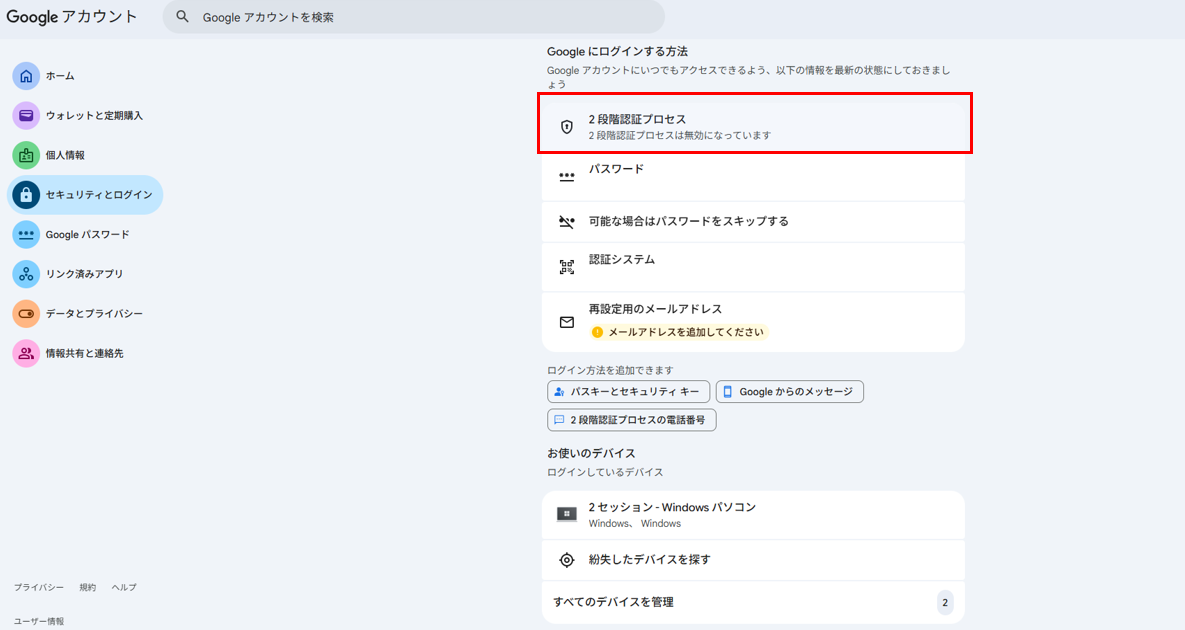Screen dimensions: 1185x630
Task: Click the recovery email envelope icon
Action: [x=567, y=323]
